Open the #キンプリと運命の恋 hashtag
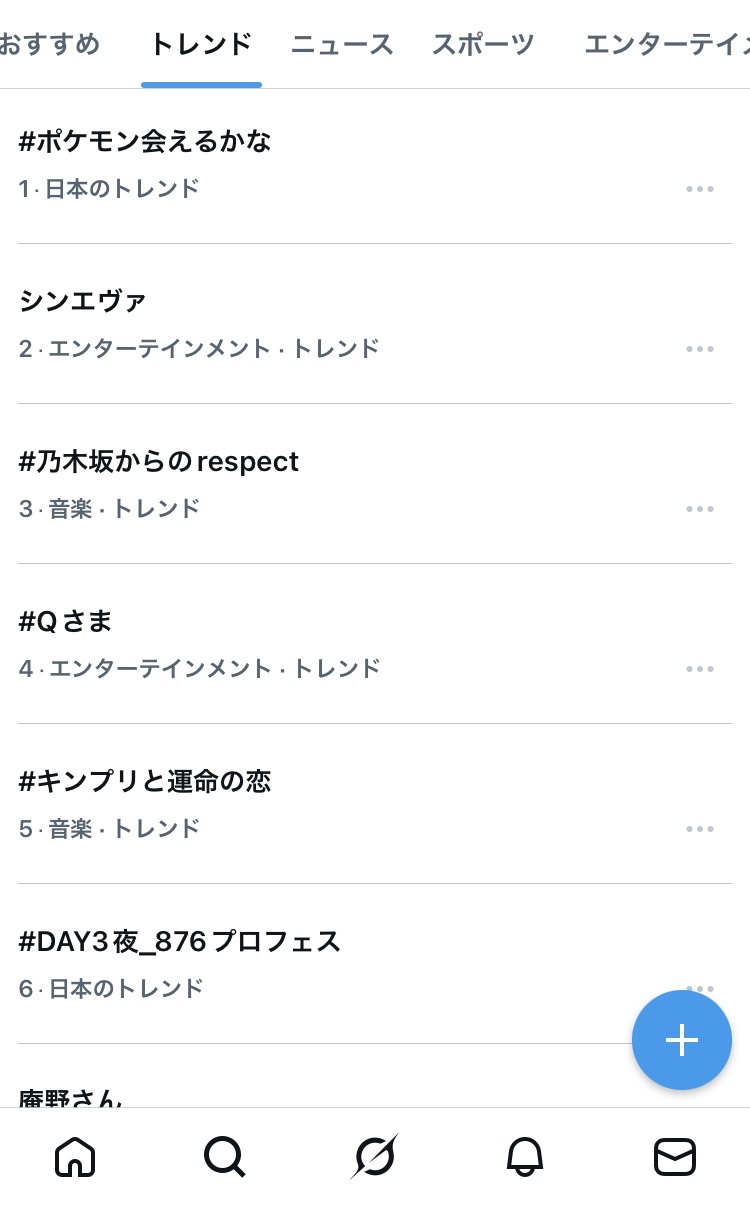This screenshot has width=750, height=1206. tap(146, 782)
